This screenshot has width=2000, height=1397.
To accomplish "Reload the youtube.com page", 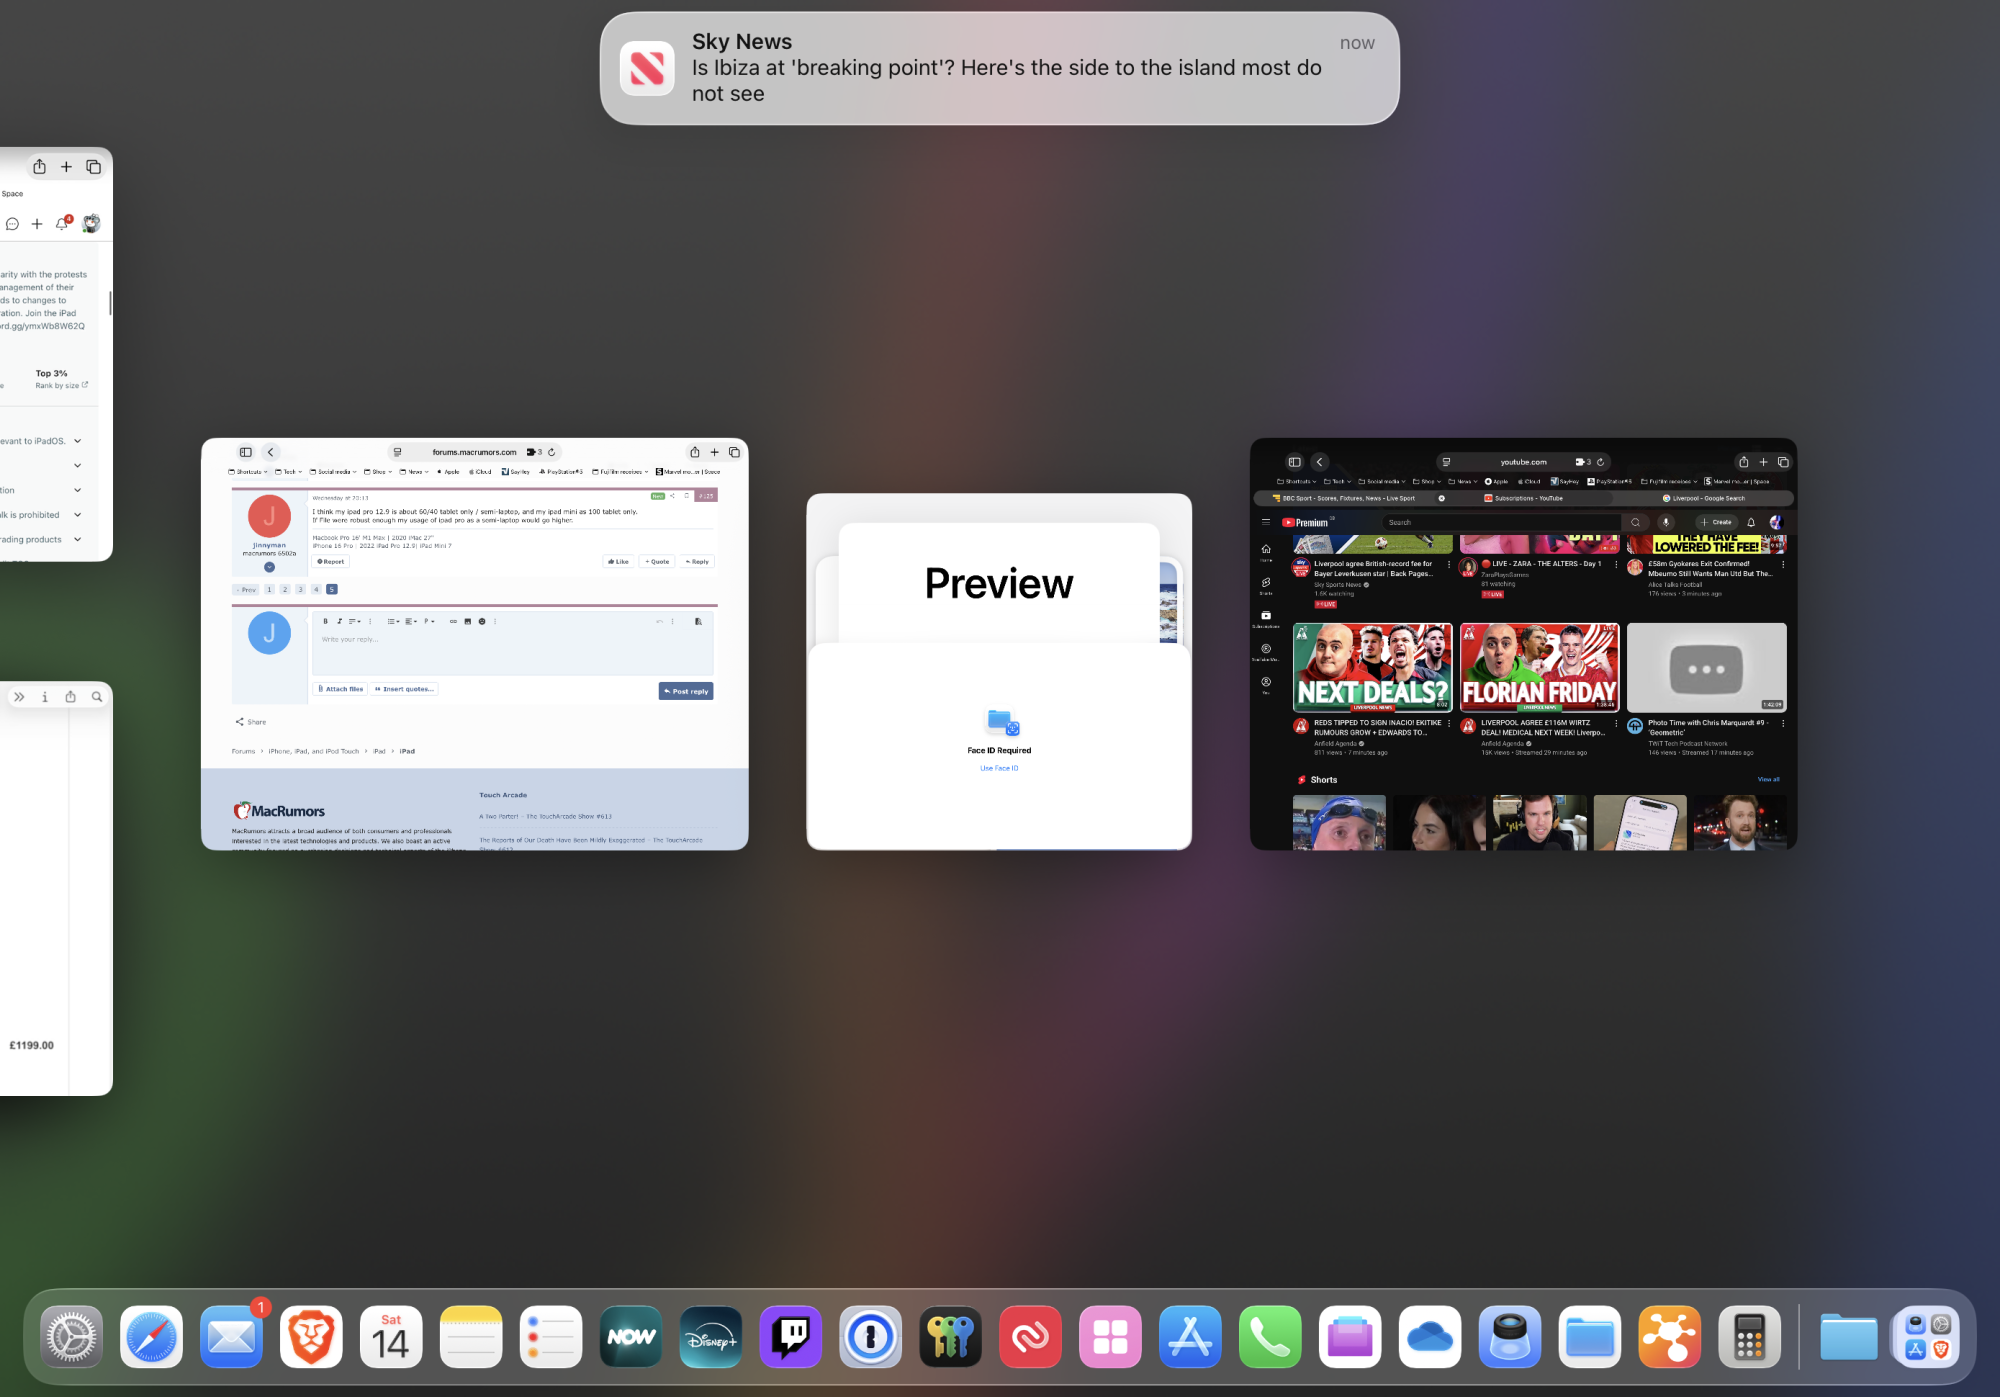I will (1600, 462).
